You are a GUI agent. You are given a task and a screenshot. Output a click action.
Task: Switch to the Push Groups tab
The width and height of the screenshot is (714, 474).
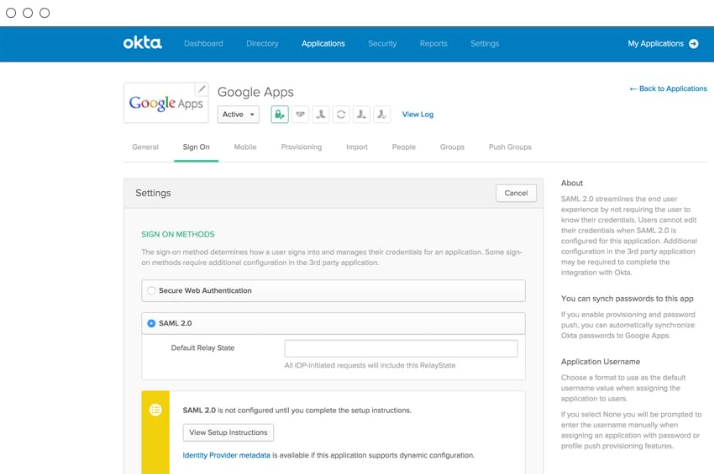pos(510,147)
